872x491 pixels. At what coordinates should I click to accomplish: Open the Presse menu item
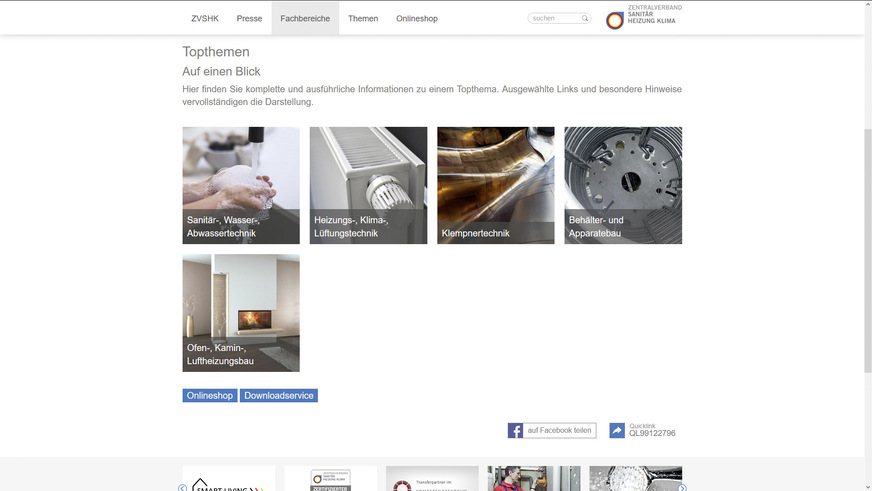(x=249, y=19)
